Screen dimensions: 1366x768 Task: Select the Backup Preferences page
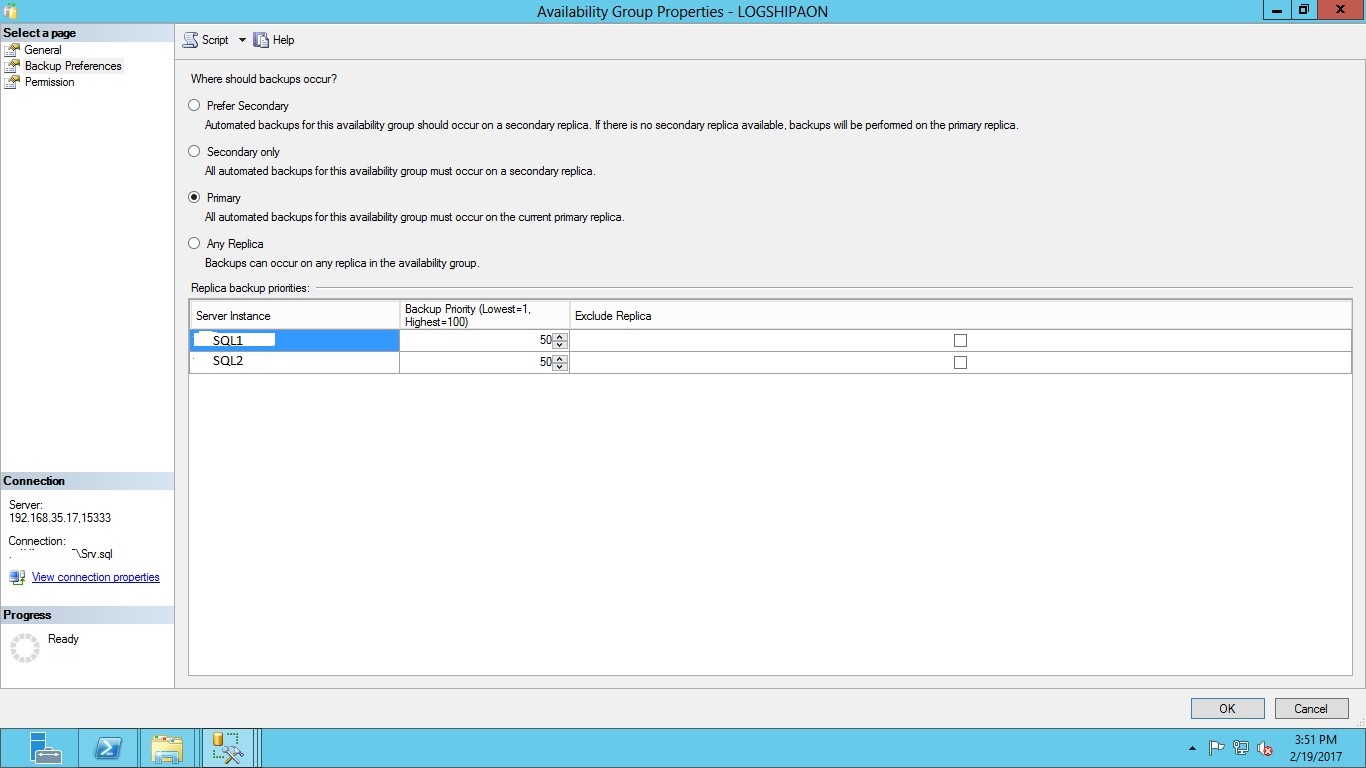pyautogui.click(x=73, y=66)
